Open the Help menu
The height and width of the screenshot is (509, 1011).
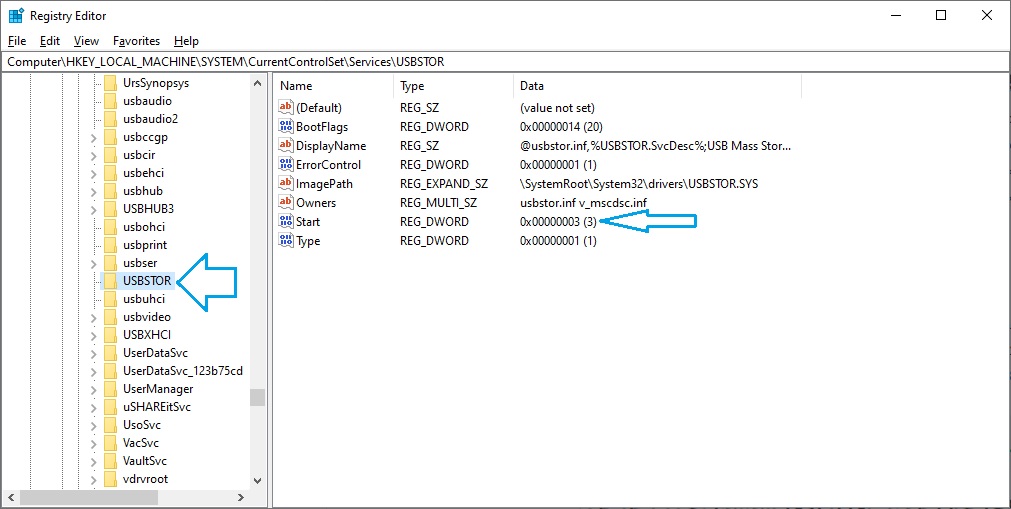click(x=186, y=41)
